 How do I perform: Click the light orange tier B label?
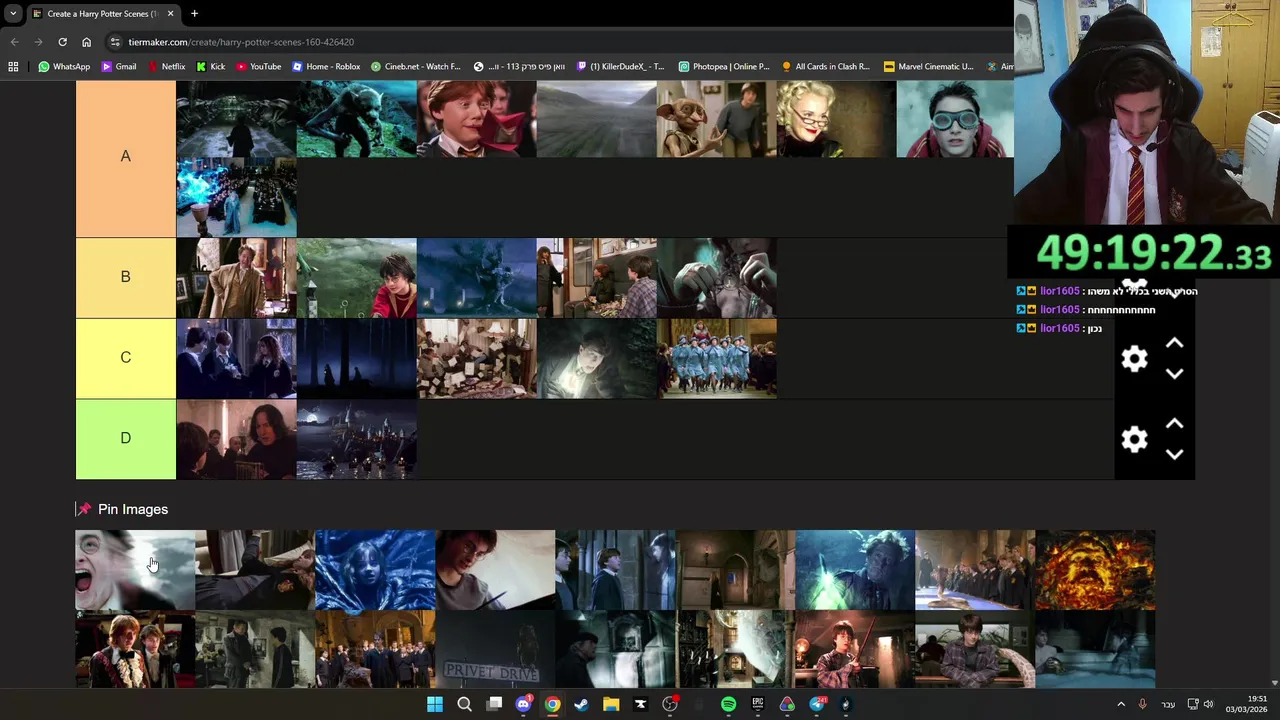tap(126, 277)
